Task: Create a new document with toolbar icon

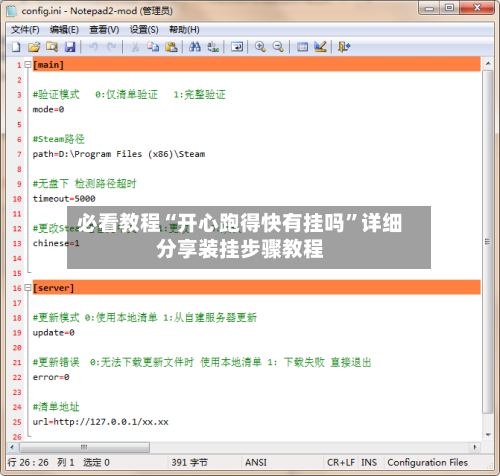Action: (x=16, y=47)
